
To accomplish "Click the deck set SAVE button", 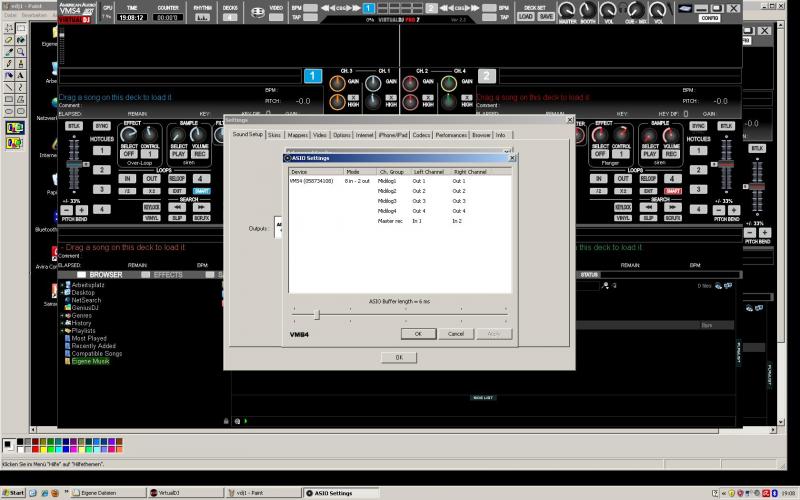I will (x=546, y=16).
